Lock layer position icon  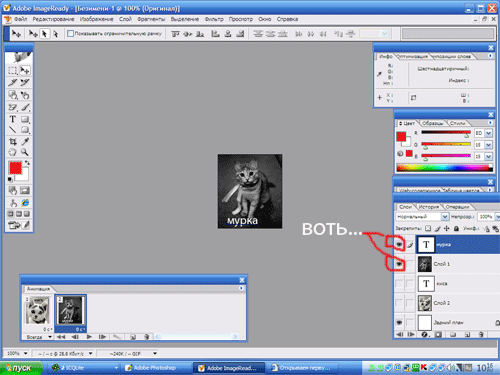[x=447, y=228]
